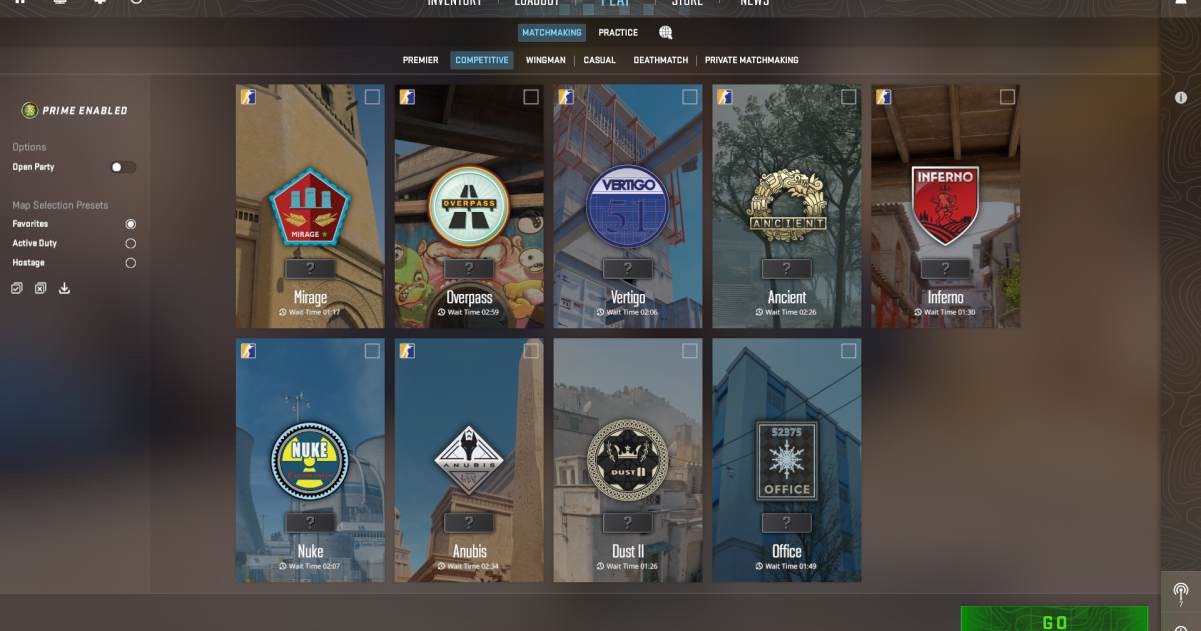Open the Wingman game mode tab
The image size is (1201, 631).
[545, 60]
